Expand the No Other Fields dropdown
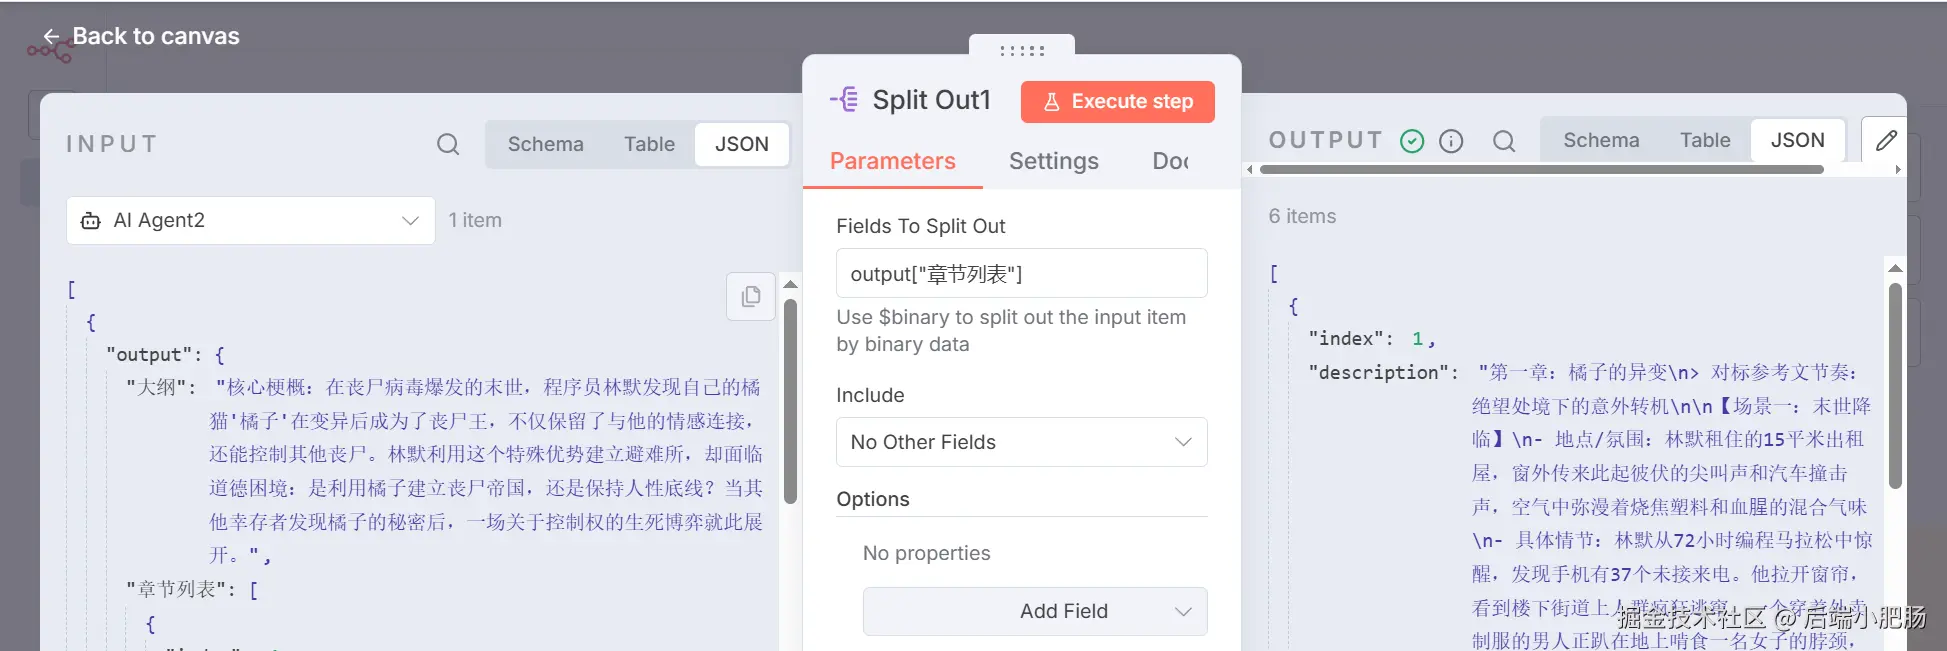This screenshot has width=1947, height=651. click(1021, 442)
